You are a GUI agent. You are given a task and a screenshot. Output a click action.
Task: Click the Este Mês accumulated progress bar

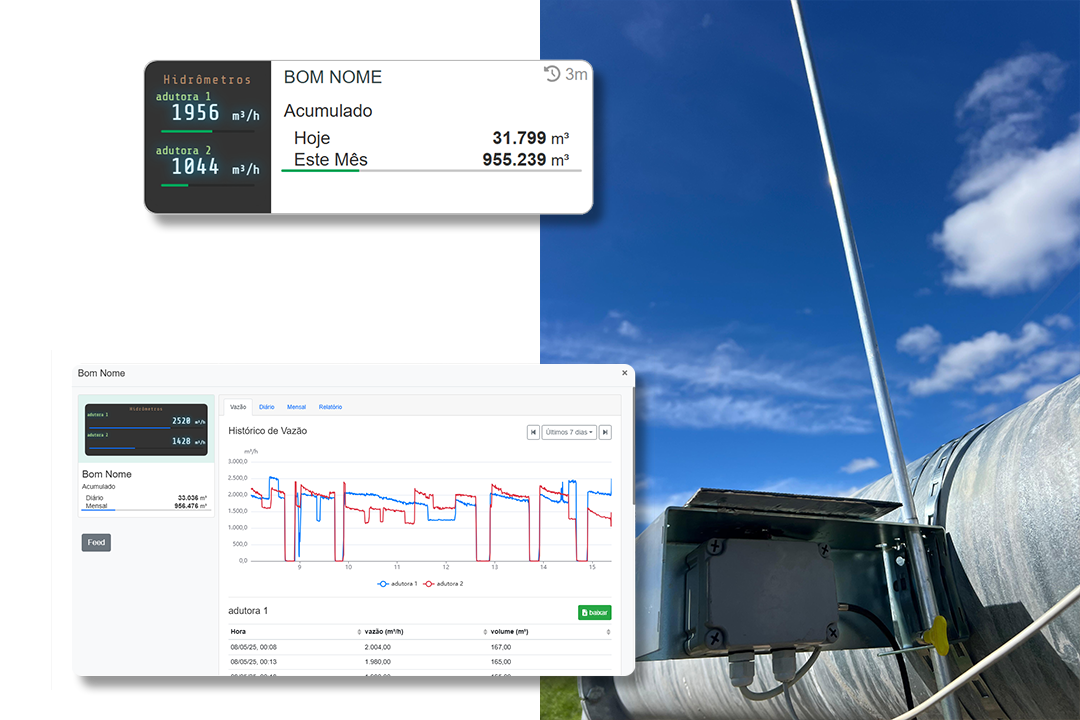pos(431,170)
